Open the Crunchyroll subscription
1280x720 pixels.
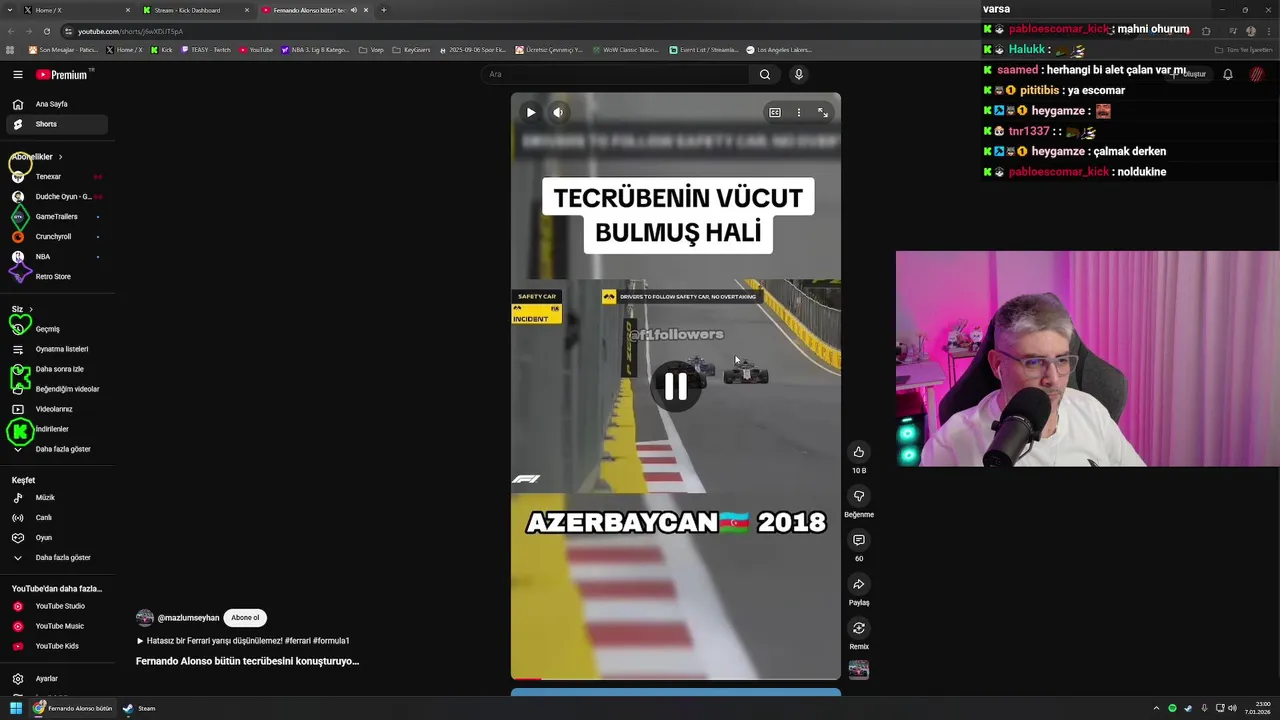point(57,237)
